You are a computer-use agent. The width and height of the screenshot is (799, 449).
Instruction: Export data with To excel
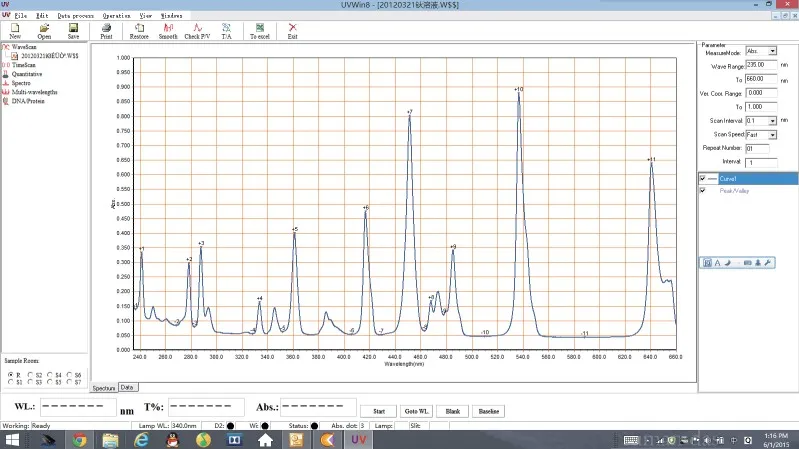tap(260, 29)
